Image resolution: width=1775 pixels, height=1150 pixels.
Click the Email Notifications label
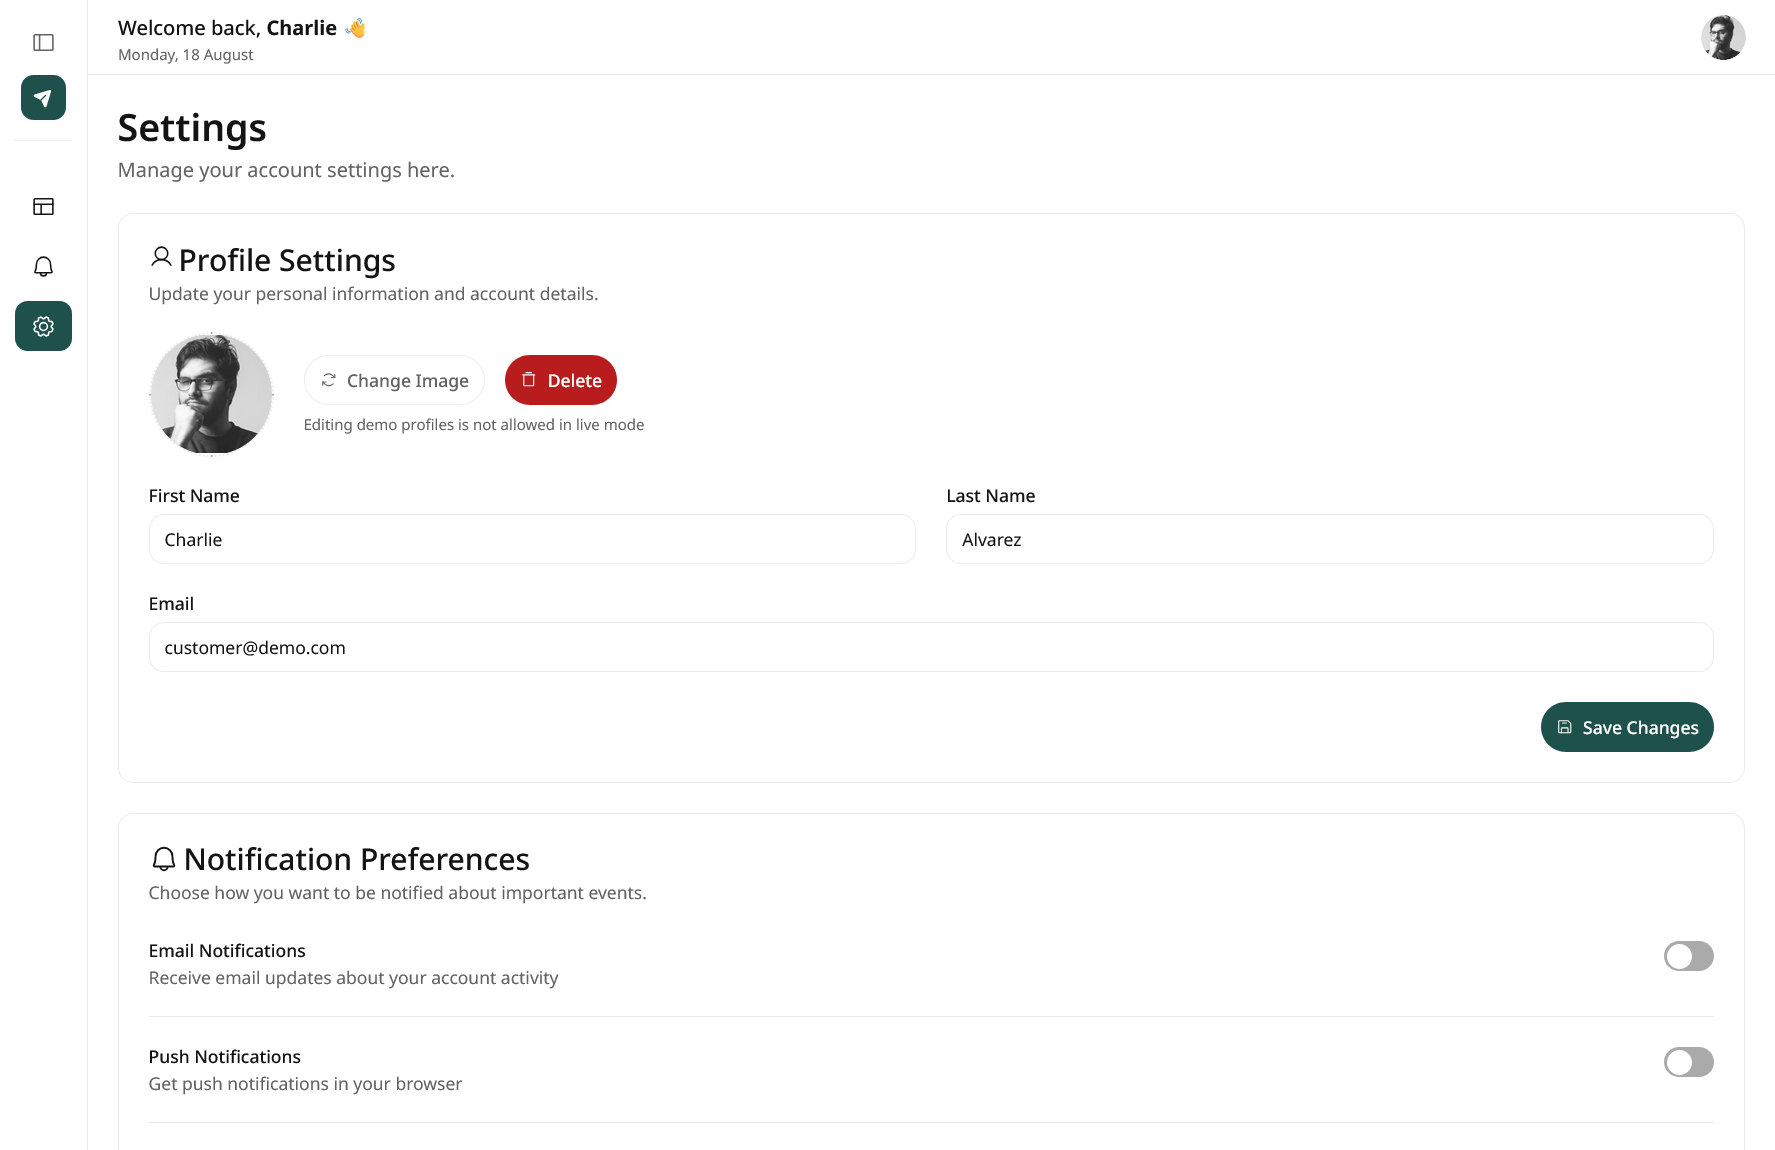227,951
